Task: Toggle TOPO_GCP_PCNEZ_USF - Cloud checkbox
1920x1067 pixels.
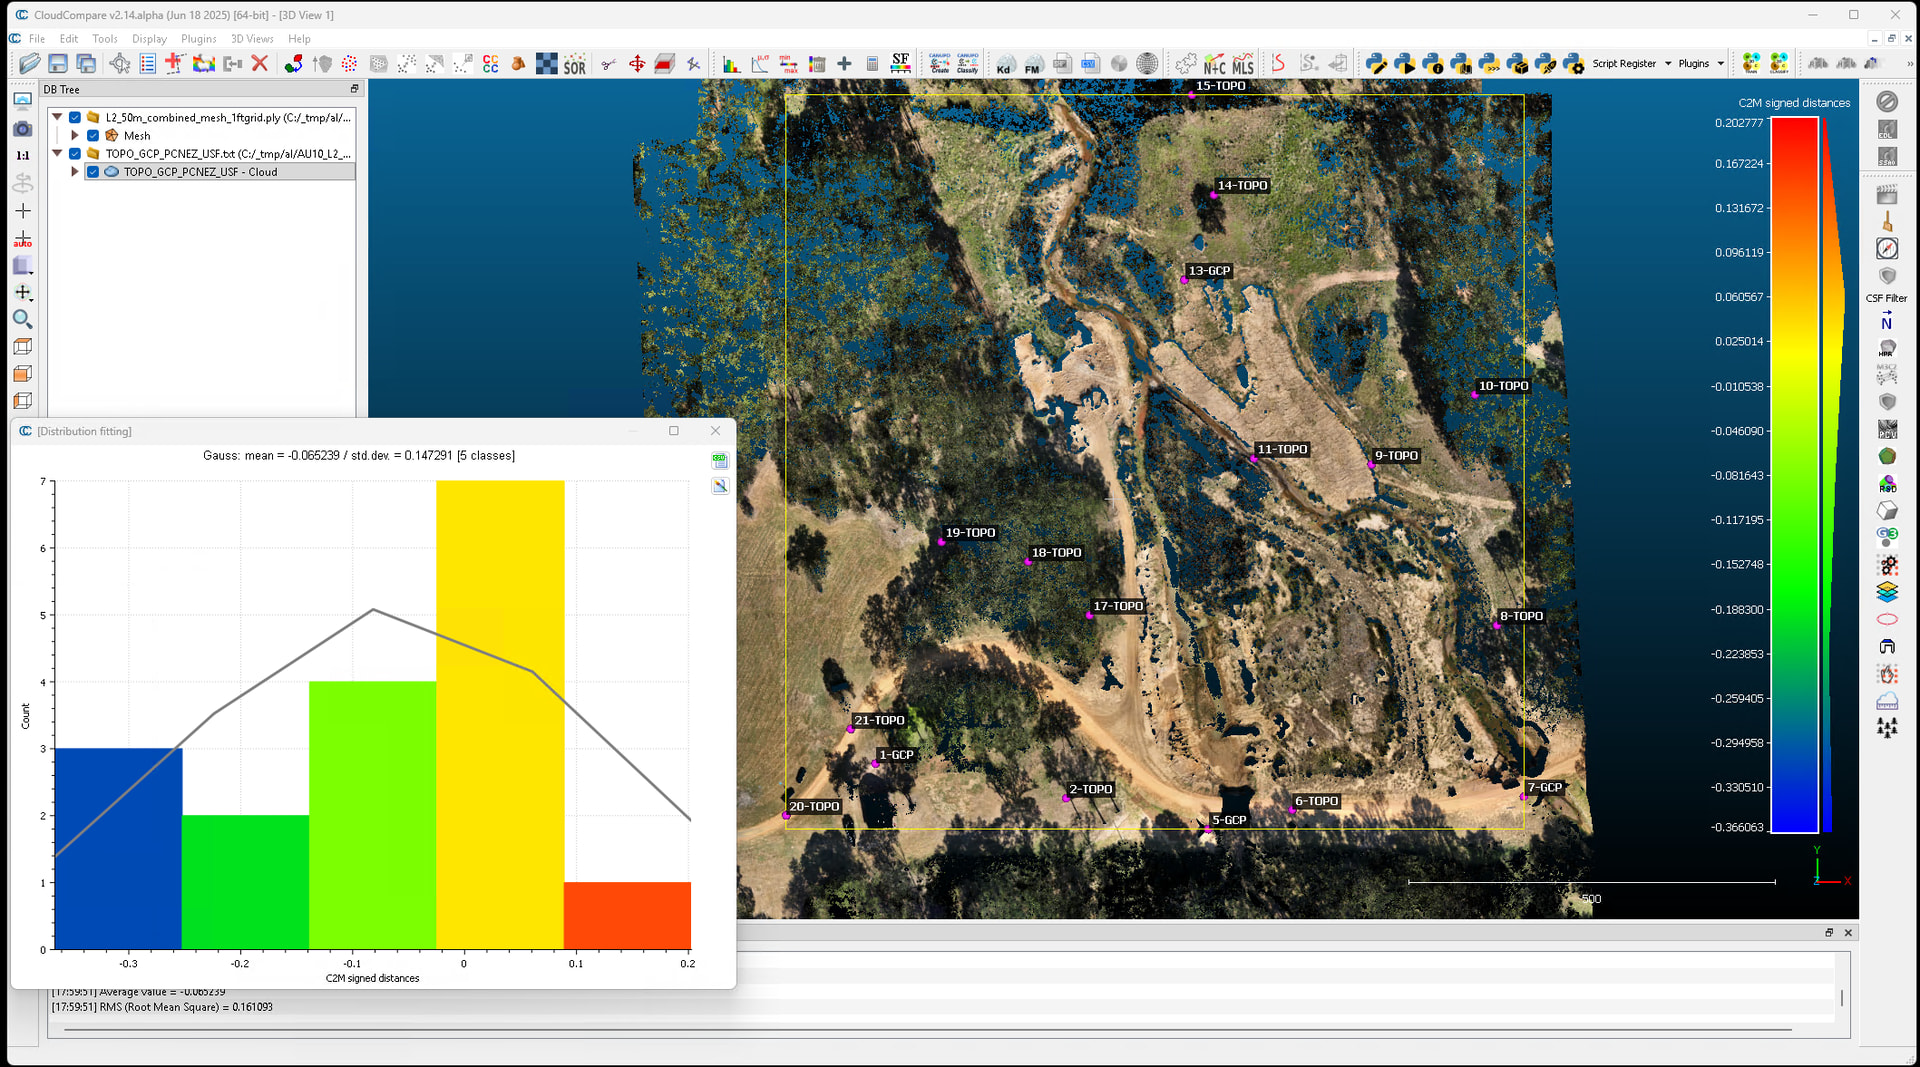Action: [x=93, y=172]
